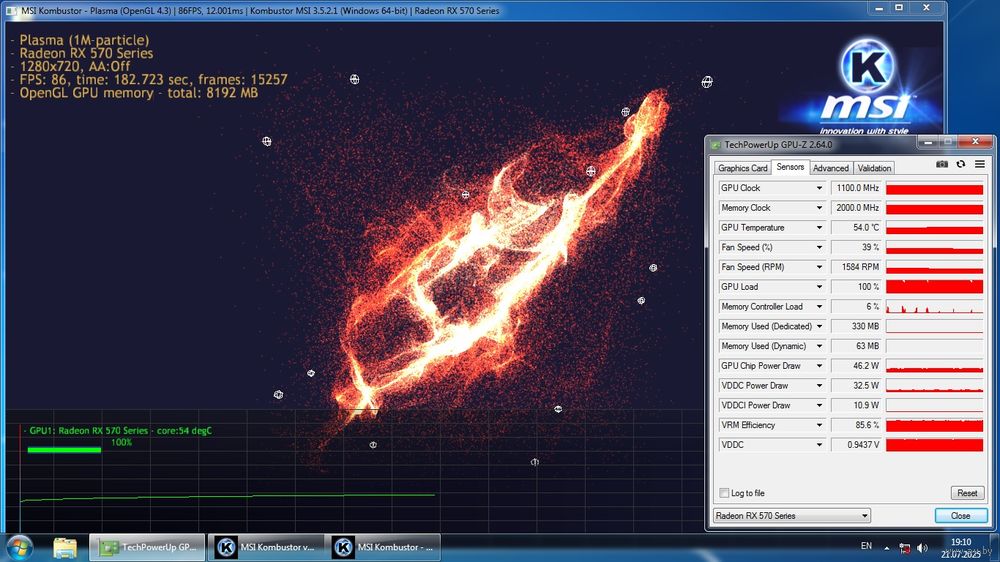Open the Memory Controller Load dropdown
This screenshot has width=1000, height=562.
point(820,307)
